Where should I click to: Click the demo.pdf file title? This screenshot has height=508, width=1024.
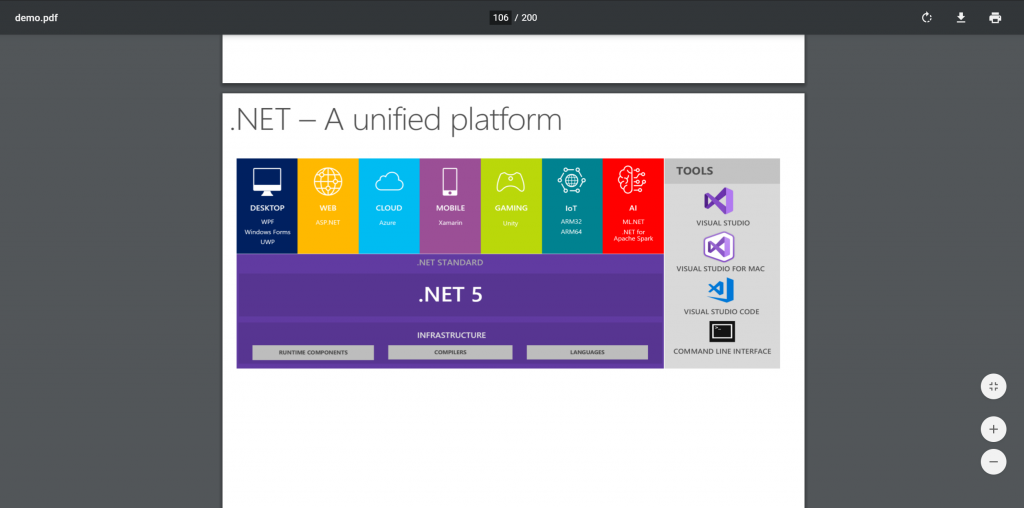point(36,18)
